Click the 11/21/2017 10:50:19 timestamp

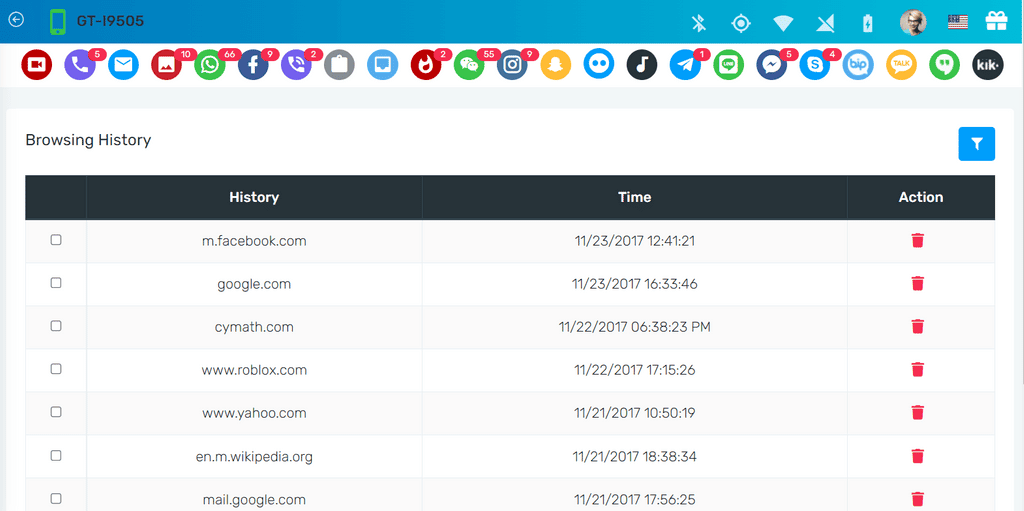[x=635, y=413]
